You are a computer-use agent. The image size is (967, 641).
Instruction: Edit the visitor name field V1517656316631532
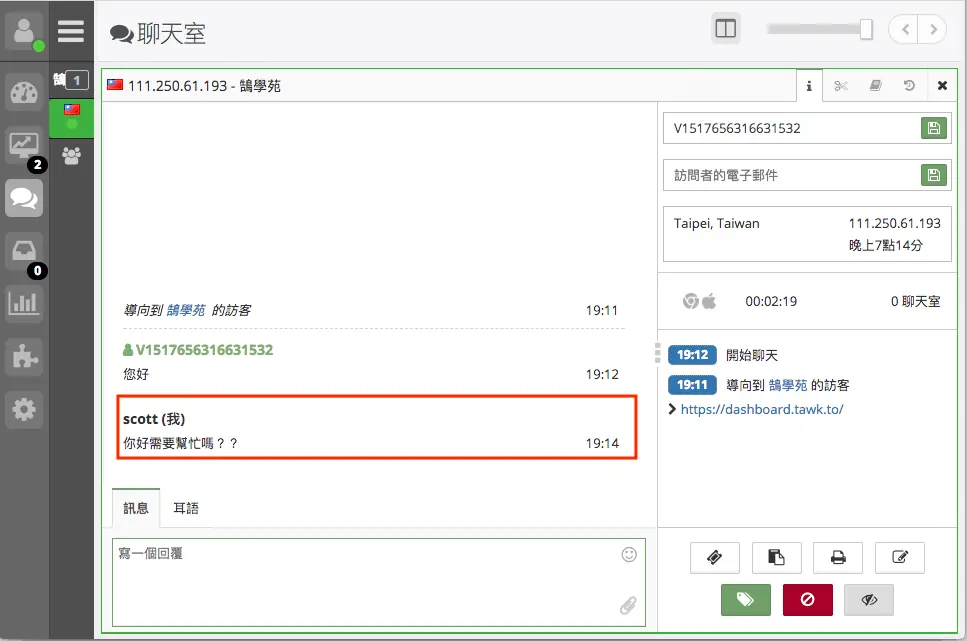click(x=792, y=128)
